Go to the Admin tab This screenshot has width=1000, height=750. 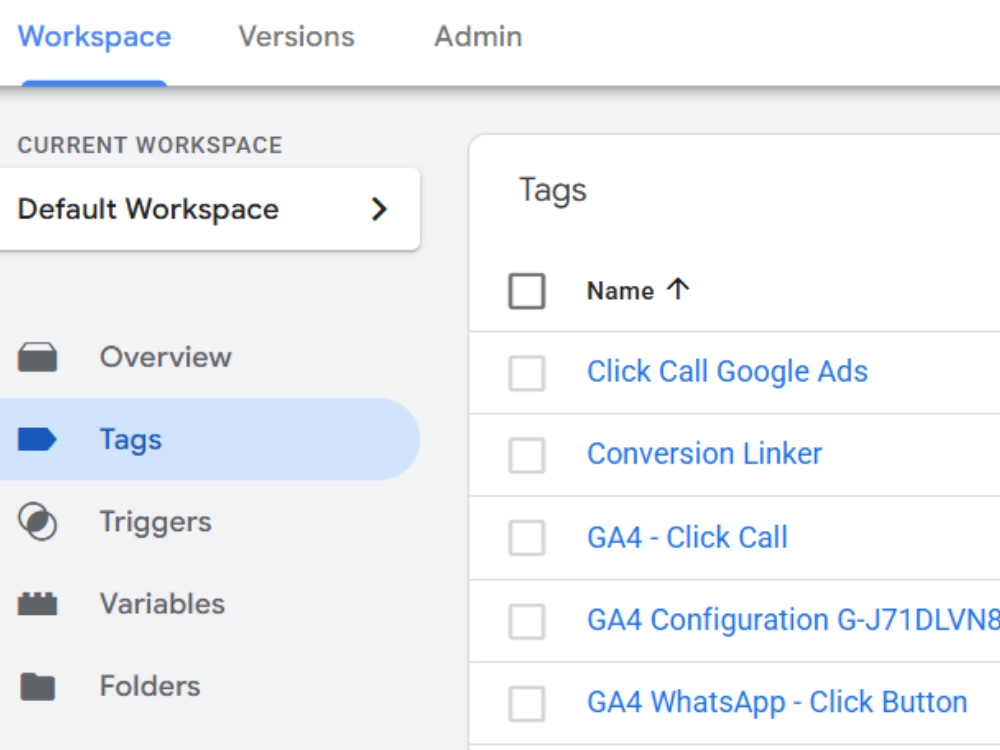478,37
